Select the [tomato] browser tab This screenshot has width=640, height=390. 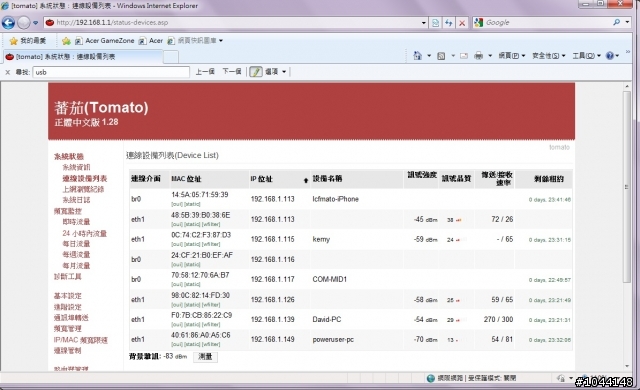point(84,57)
